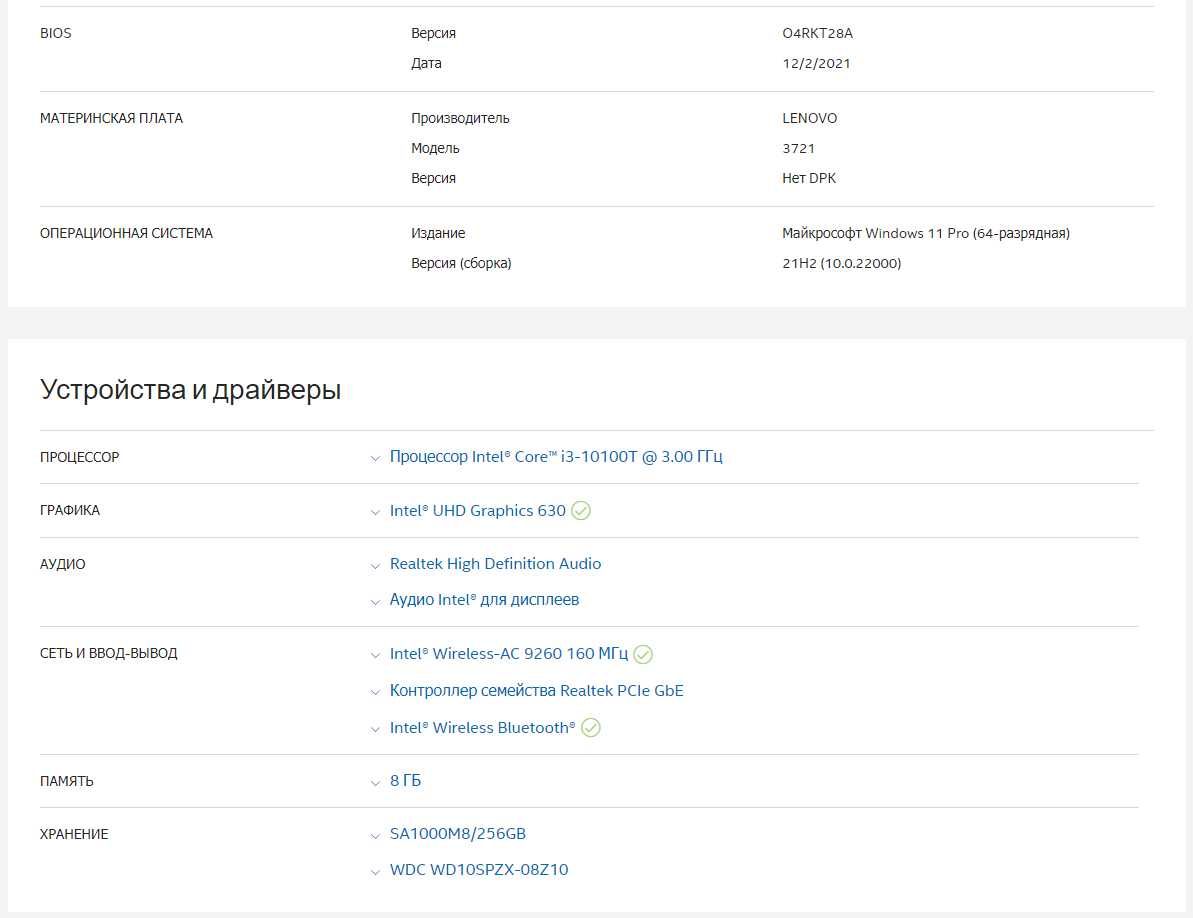1193x918 pixels.
Task: Click the ОПЕРАЦИОННАЯ СИСТЕМА section label
Action: point(126,233)
